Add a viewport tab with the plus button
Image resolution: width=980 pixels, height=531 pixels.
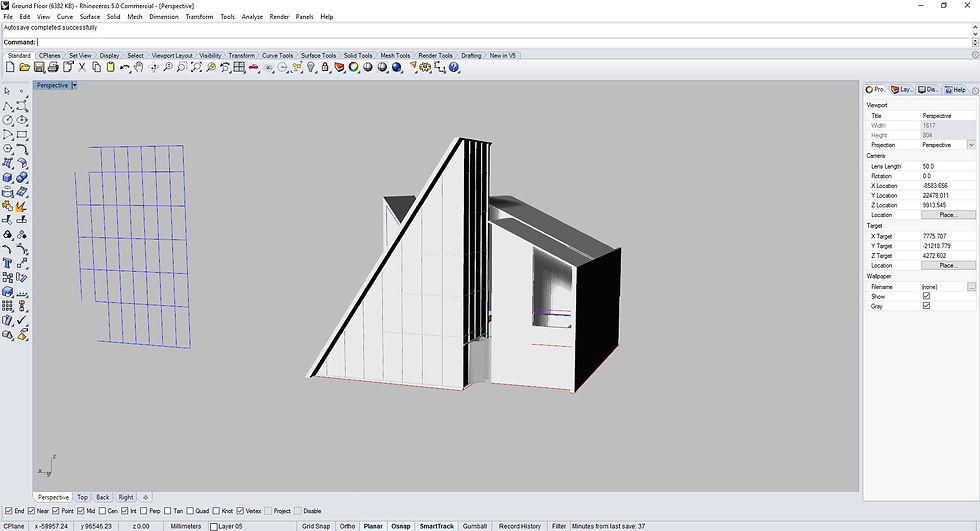point(145,497)
